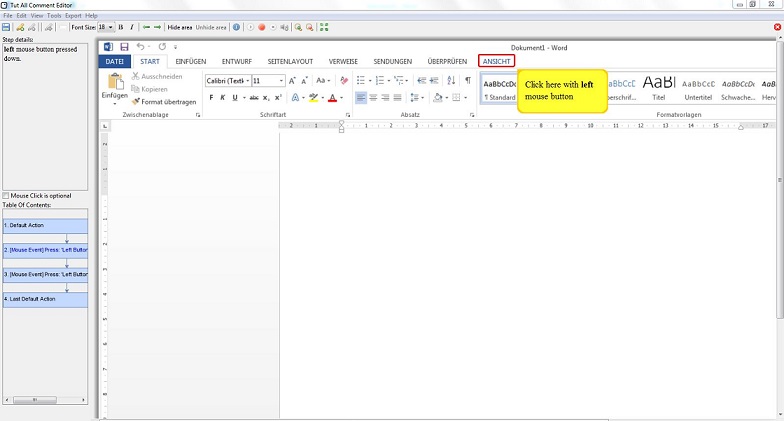Click the green left arrow icon
Screen dimensions: 784x421
(146, 27)
